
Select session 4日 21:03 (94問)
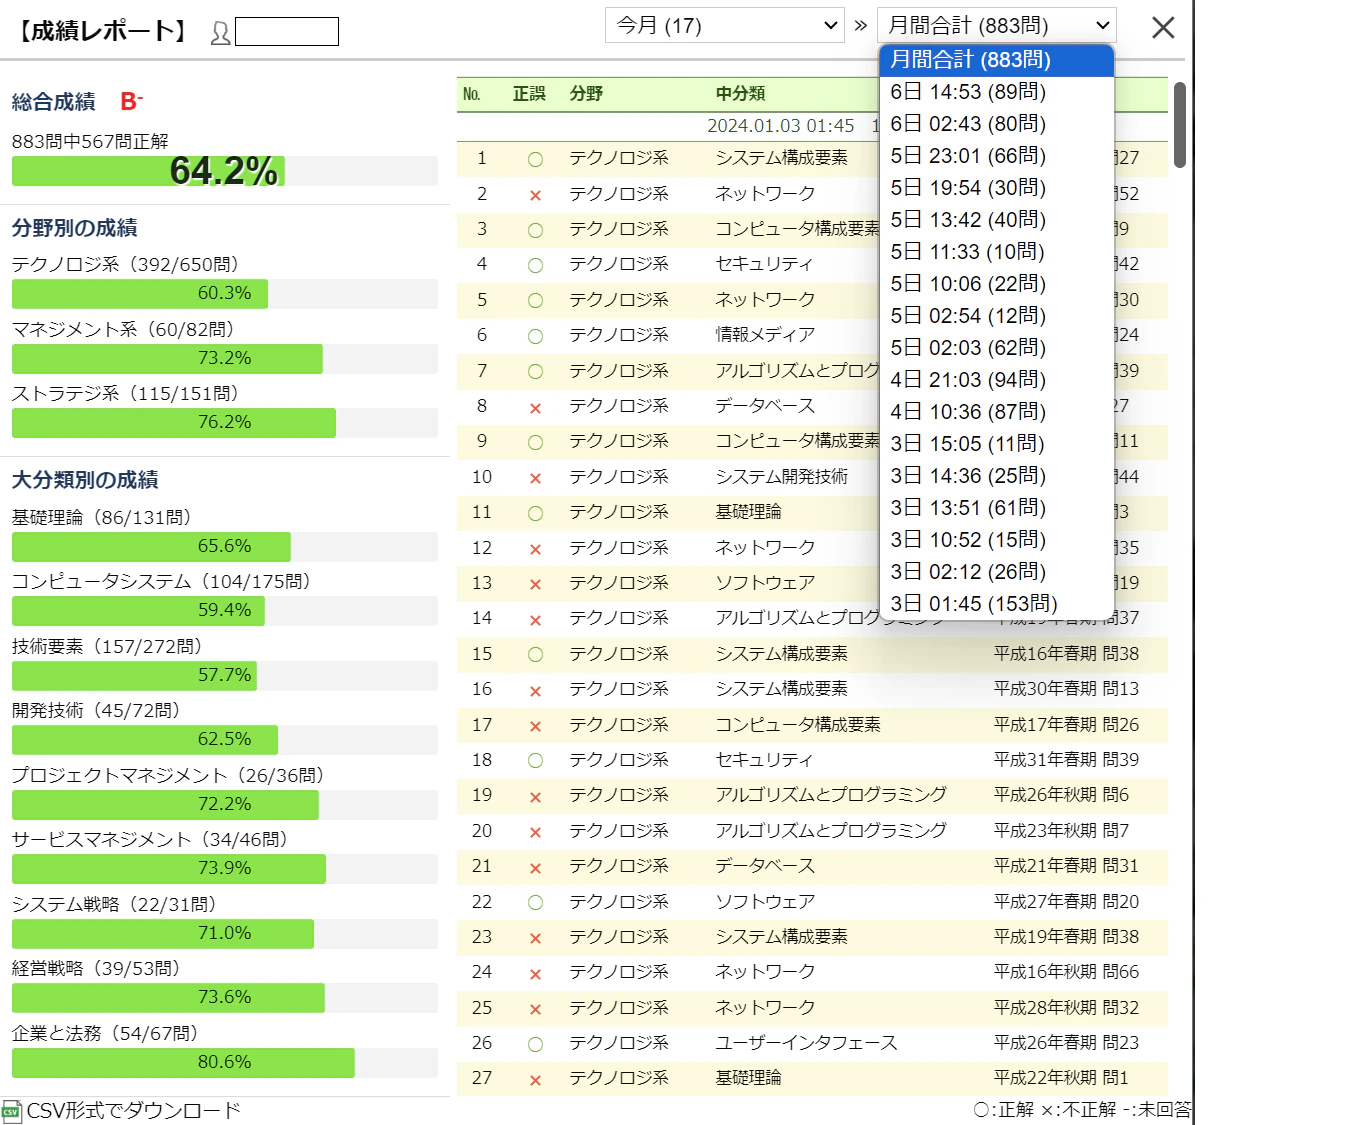point(997,380)
